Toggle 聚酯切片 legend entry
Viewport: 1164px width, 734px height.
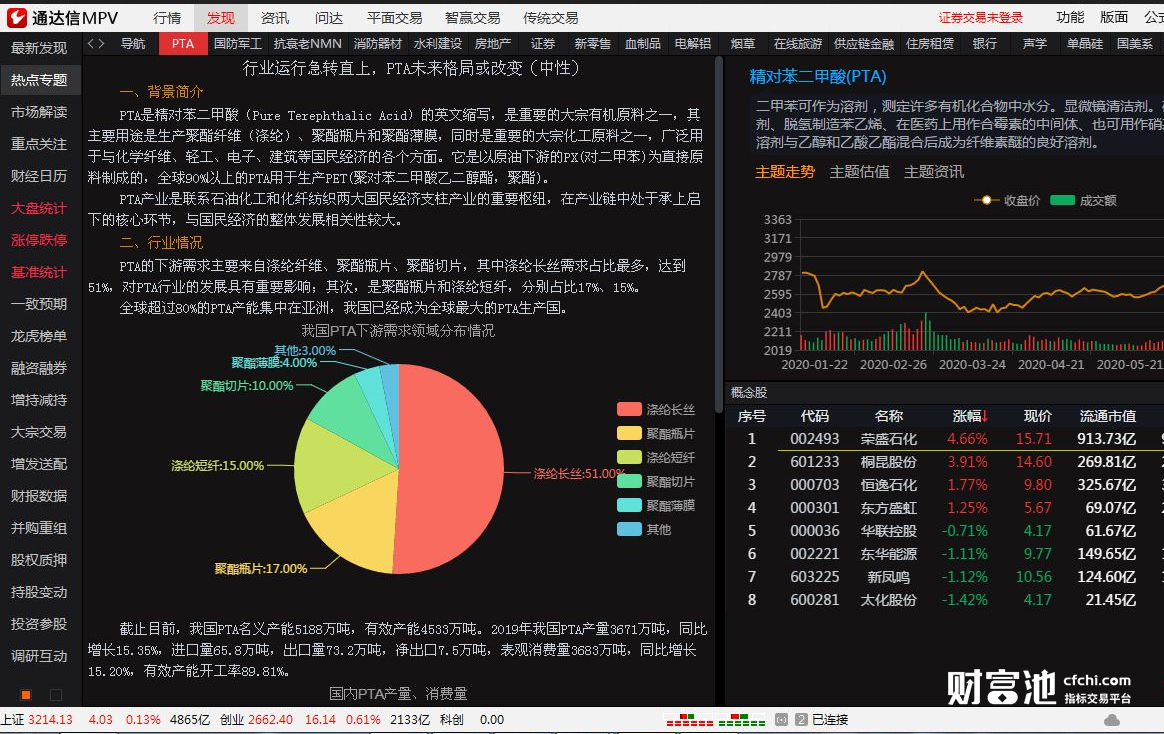(x=656, y=482)
